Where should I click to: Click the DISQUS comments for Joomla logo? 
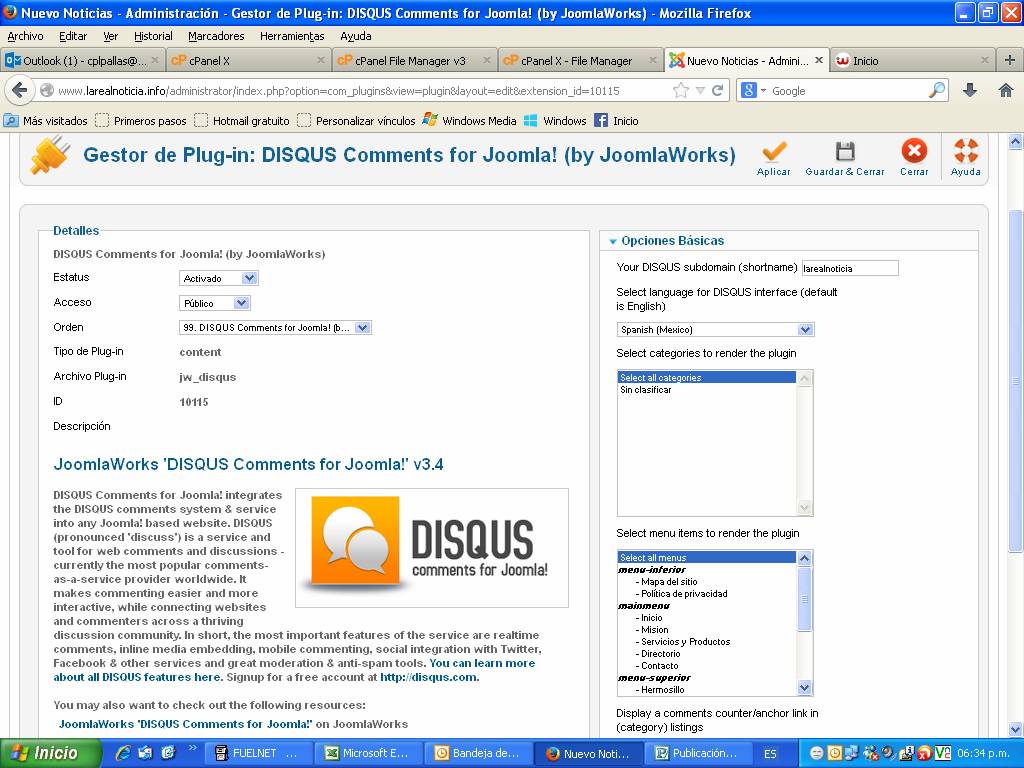[432, 548]
